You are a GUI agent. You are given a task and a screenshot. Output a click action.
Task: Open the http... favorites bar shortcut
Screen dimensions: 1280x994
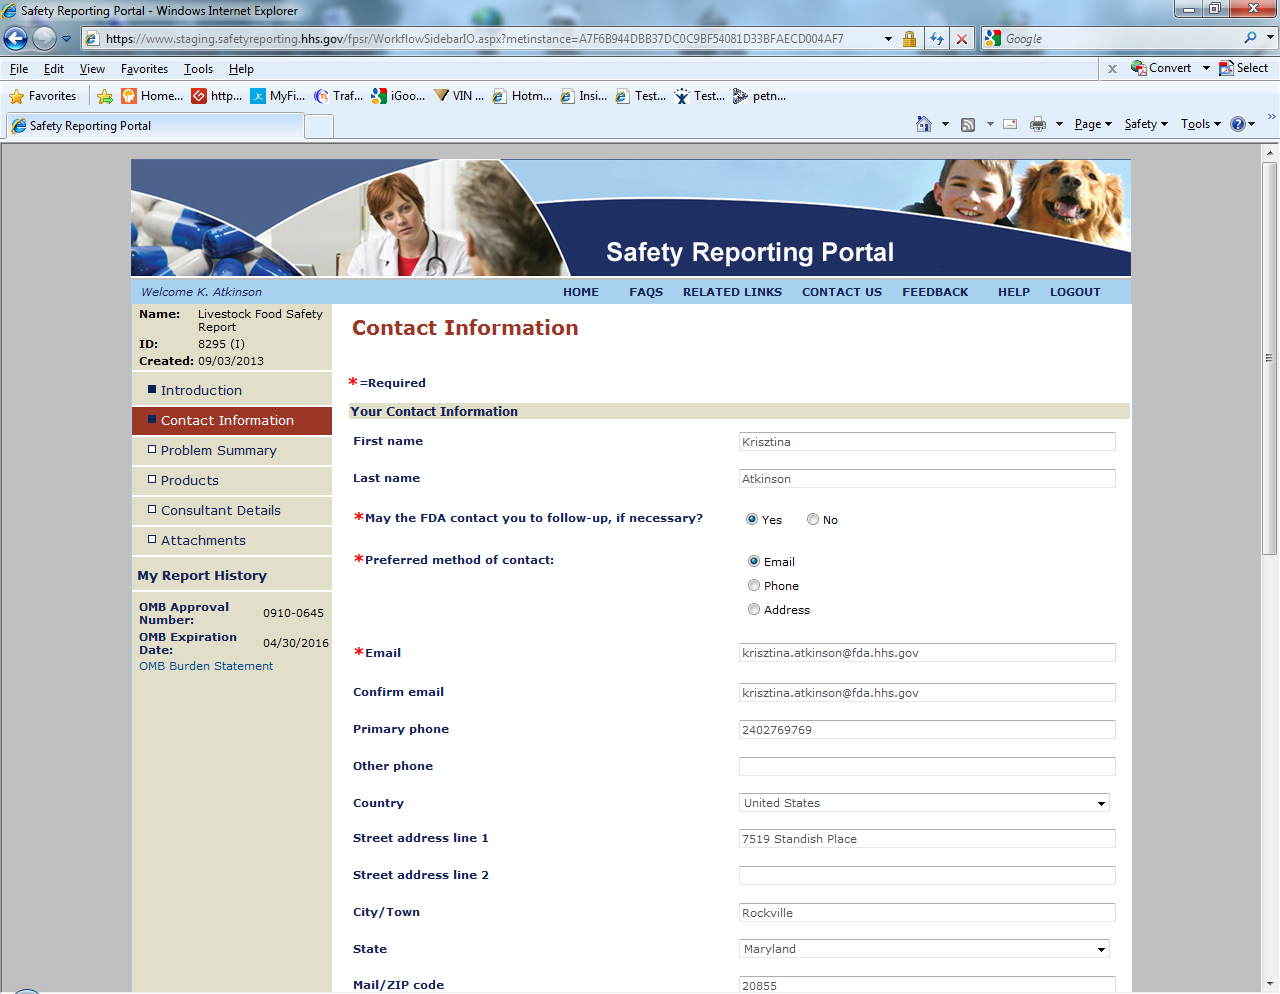click(x=217, y=96)
